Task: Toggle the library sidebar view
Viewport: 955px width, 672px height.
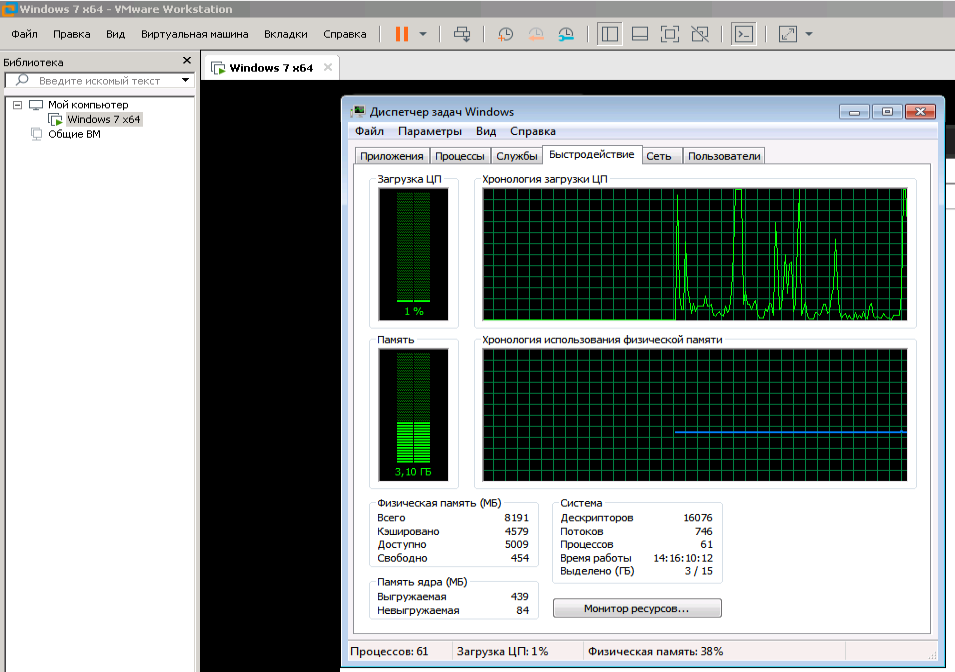Action: tap(609, 34)
